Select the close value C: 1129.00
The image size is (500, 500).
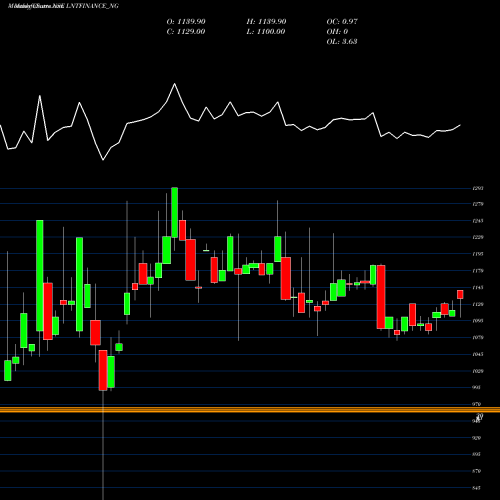point(186,32)
